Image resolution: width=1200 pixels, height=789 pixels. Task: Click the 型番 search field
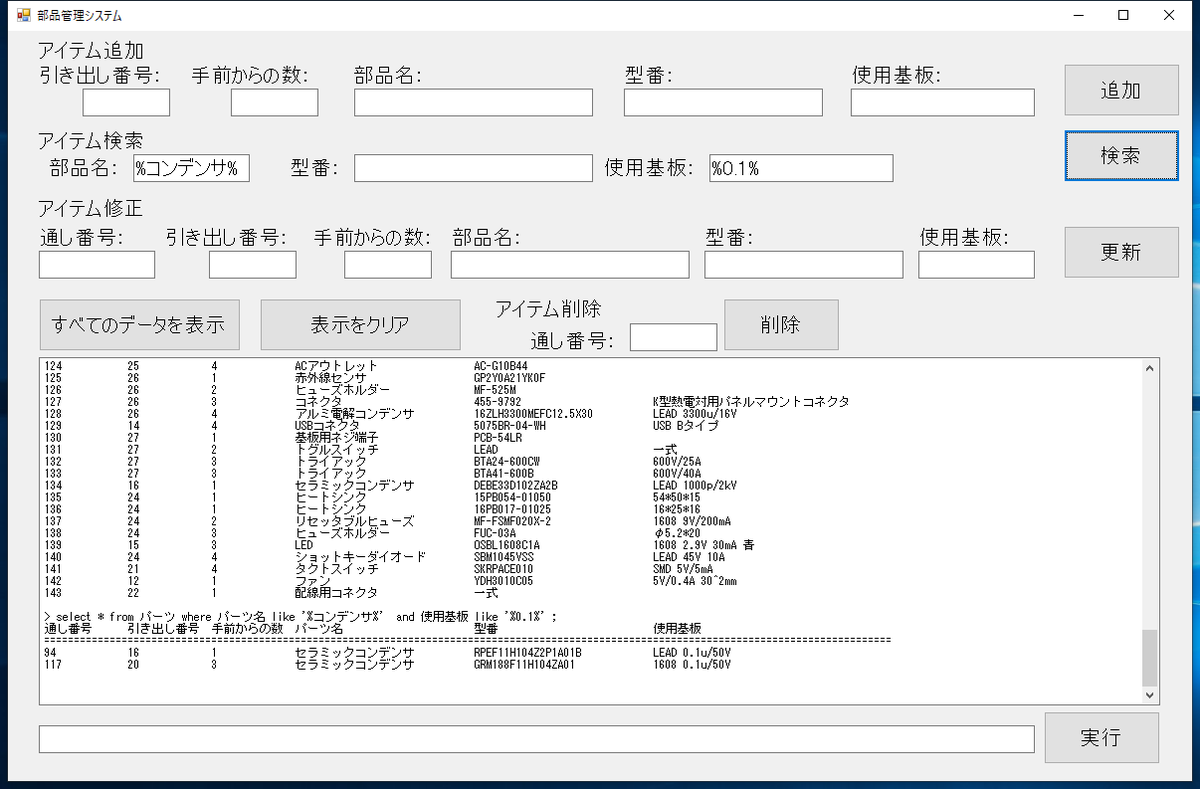pos(473,168)
